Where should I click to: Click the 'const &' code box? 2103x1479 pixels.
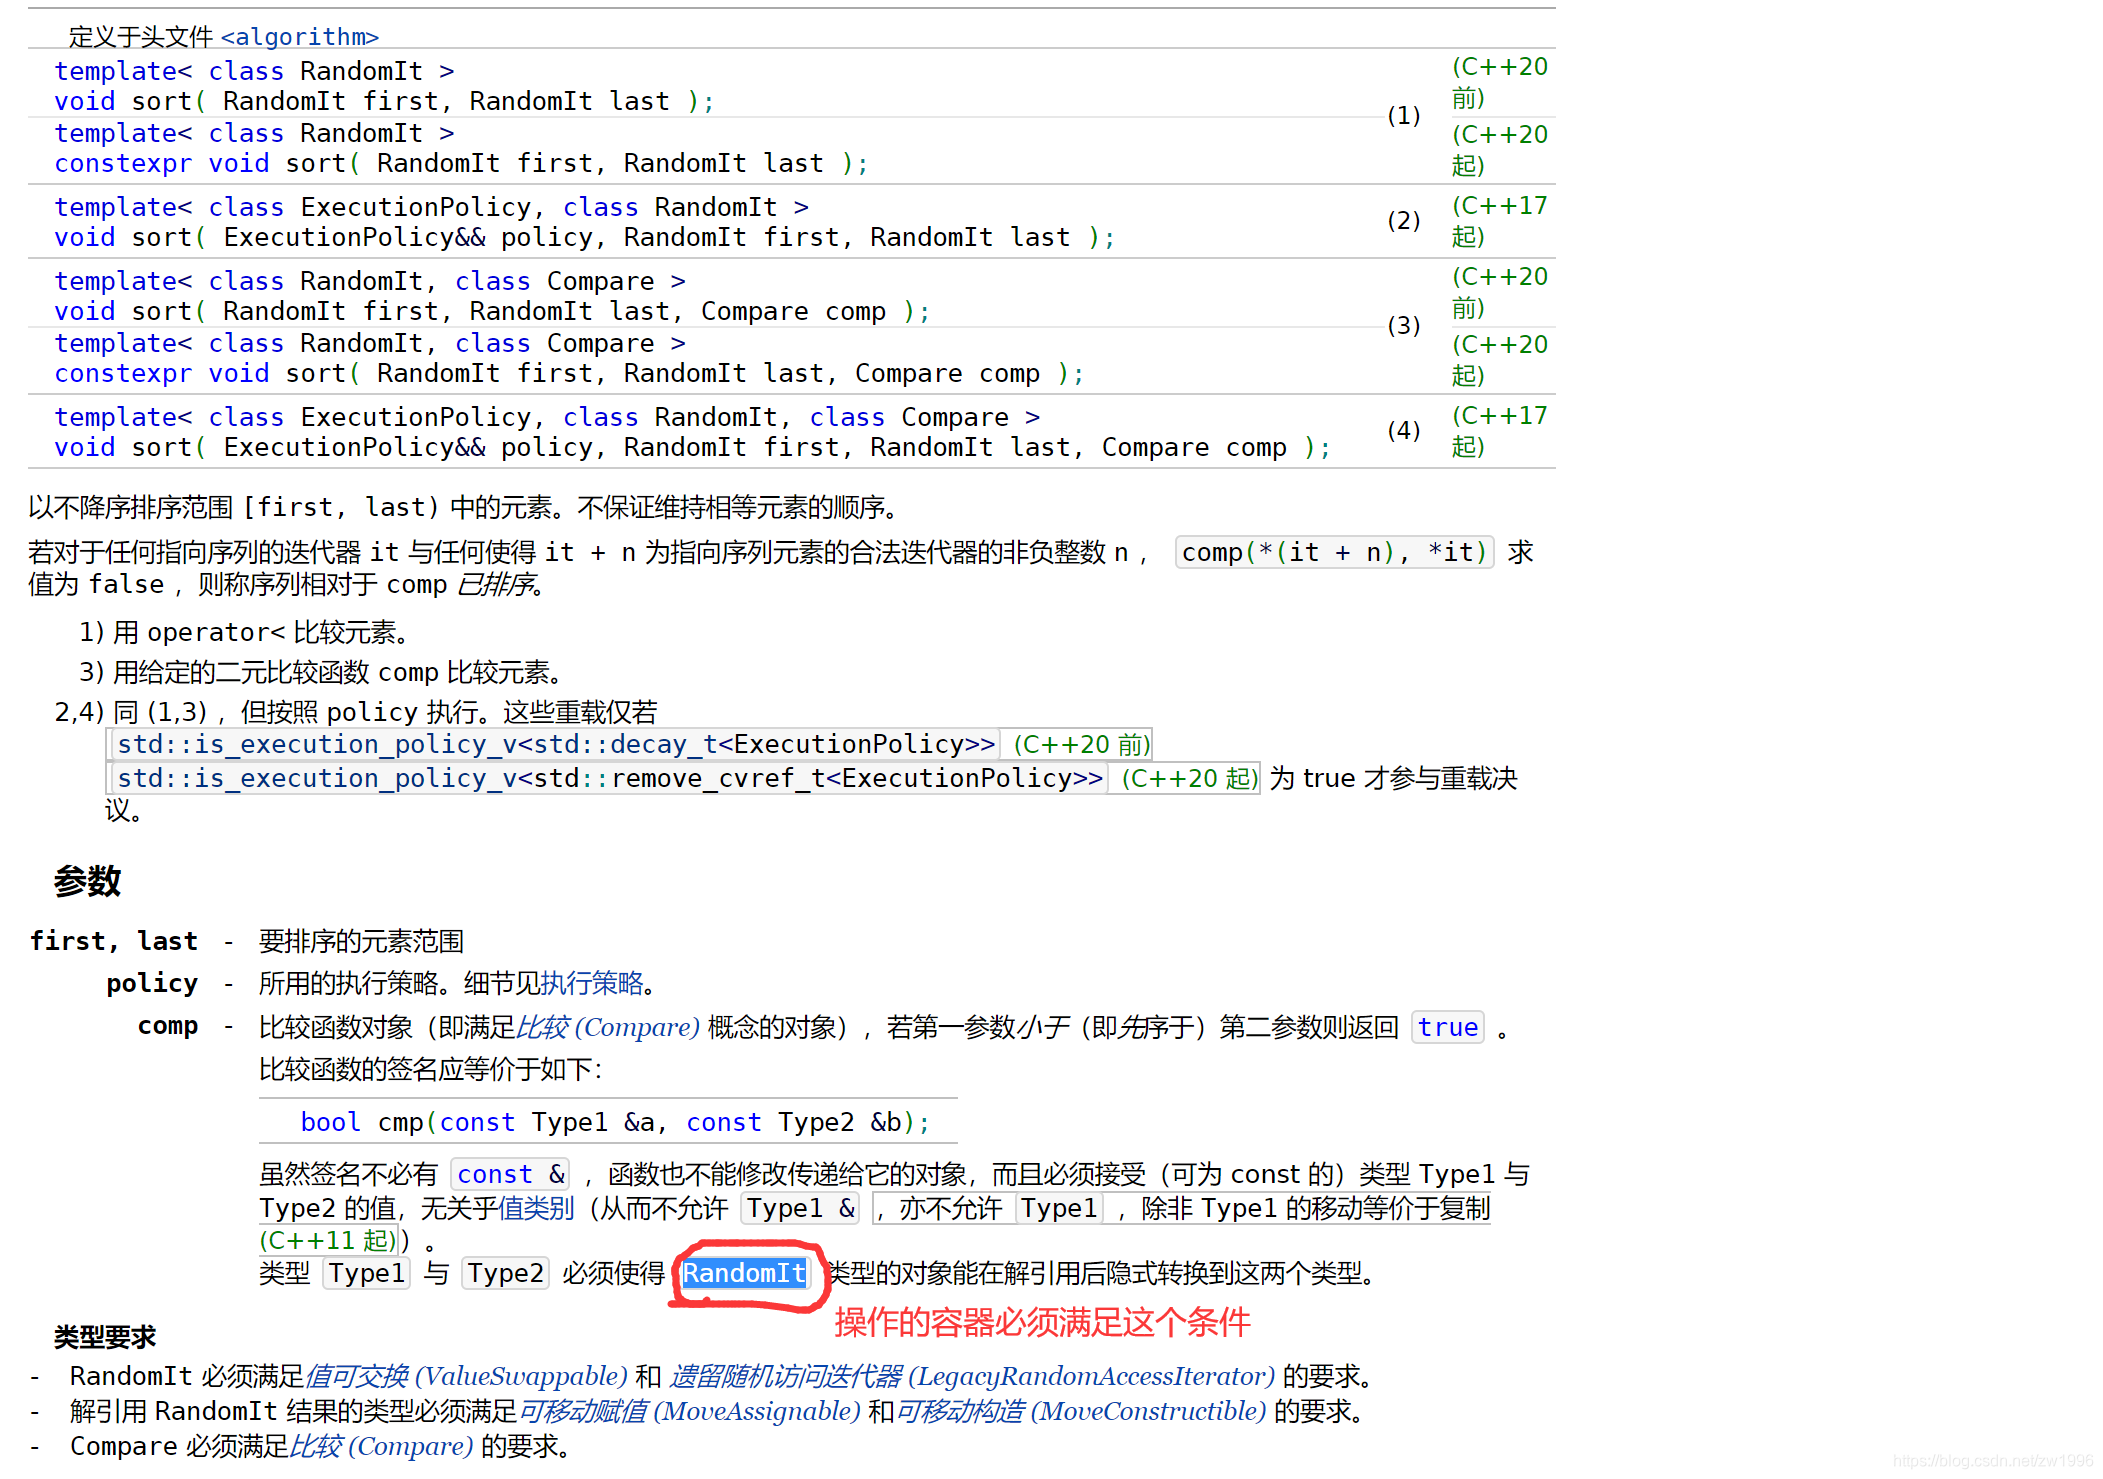coord(510,1174)
